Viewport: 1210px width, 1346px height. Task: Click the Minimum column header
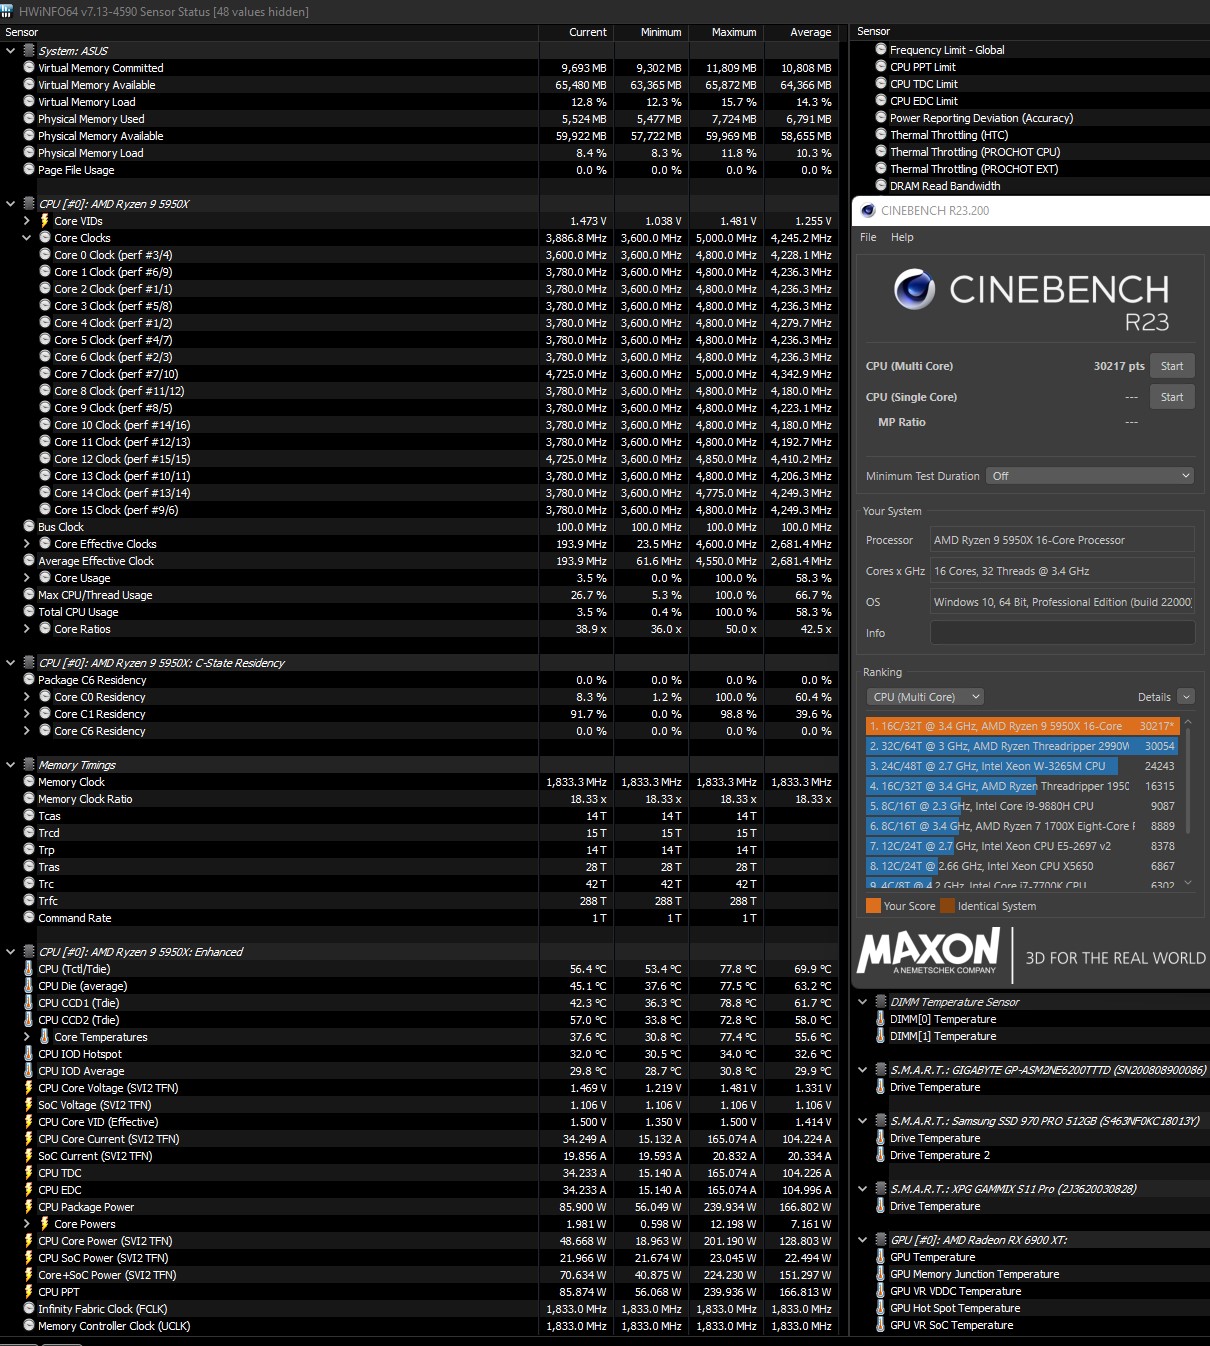(661, 32)
